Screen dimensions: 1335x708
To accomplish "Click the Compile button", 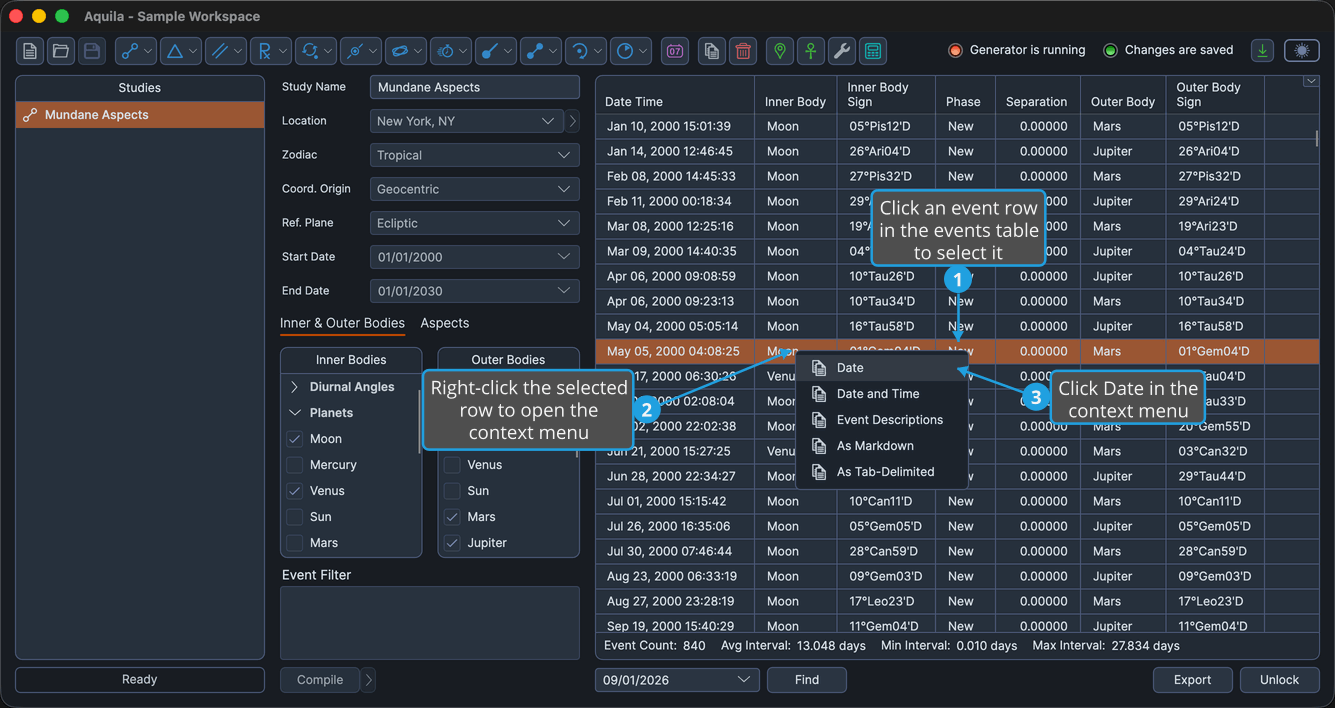I will [x=320, y=680].
